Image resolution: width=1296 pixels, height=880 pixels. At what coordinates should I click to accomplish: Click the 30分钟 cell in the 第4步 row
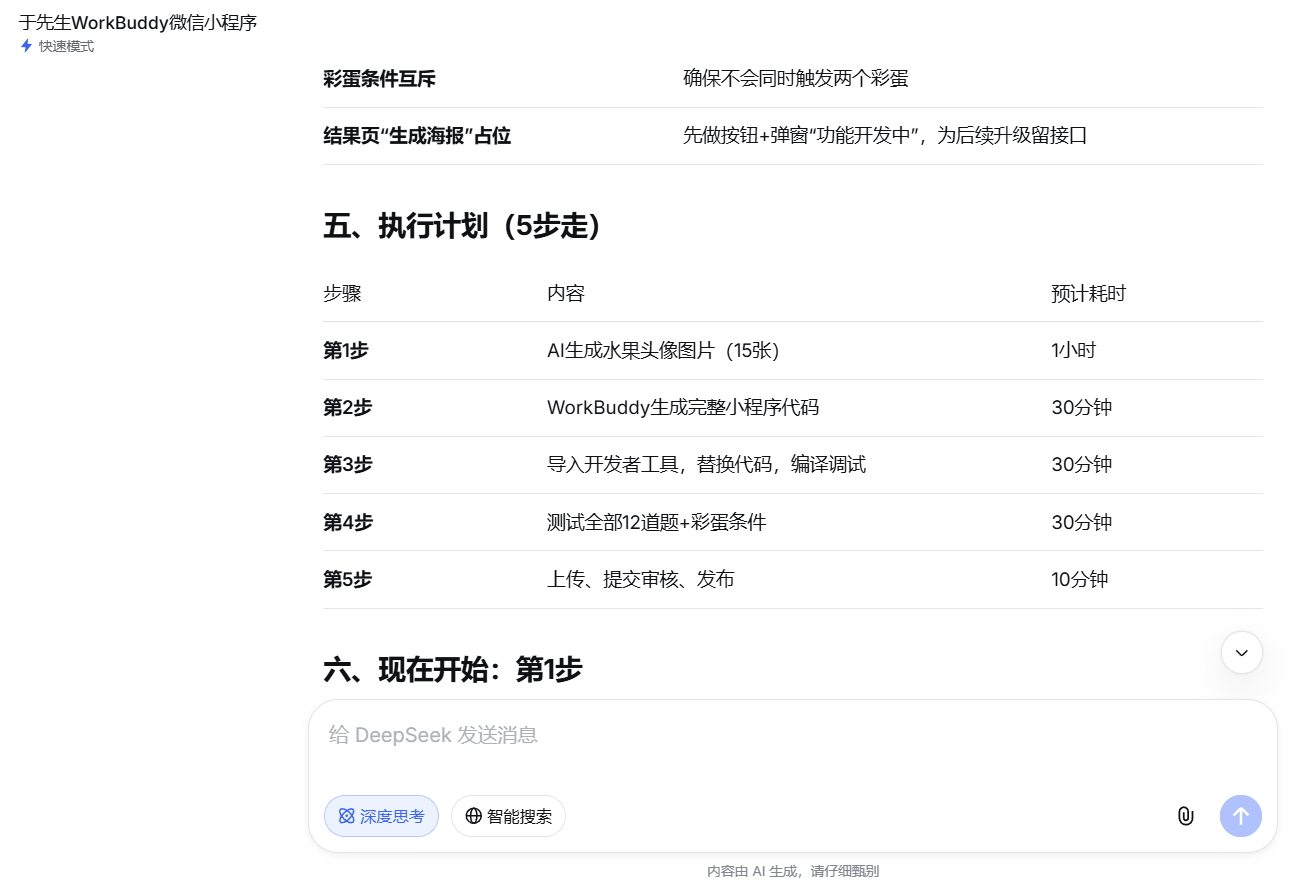1081,522
